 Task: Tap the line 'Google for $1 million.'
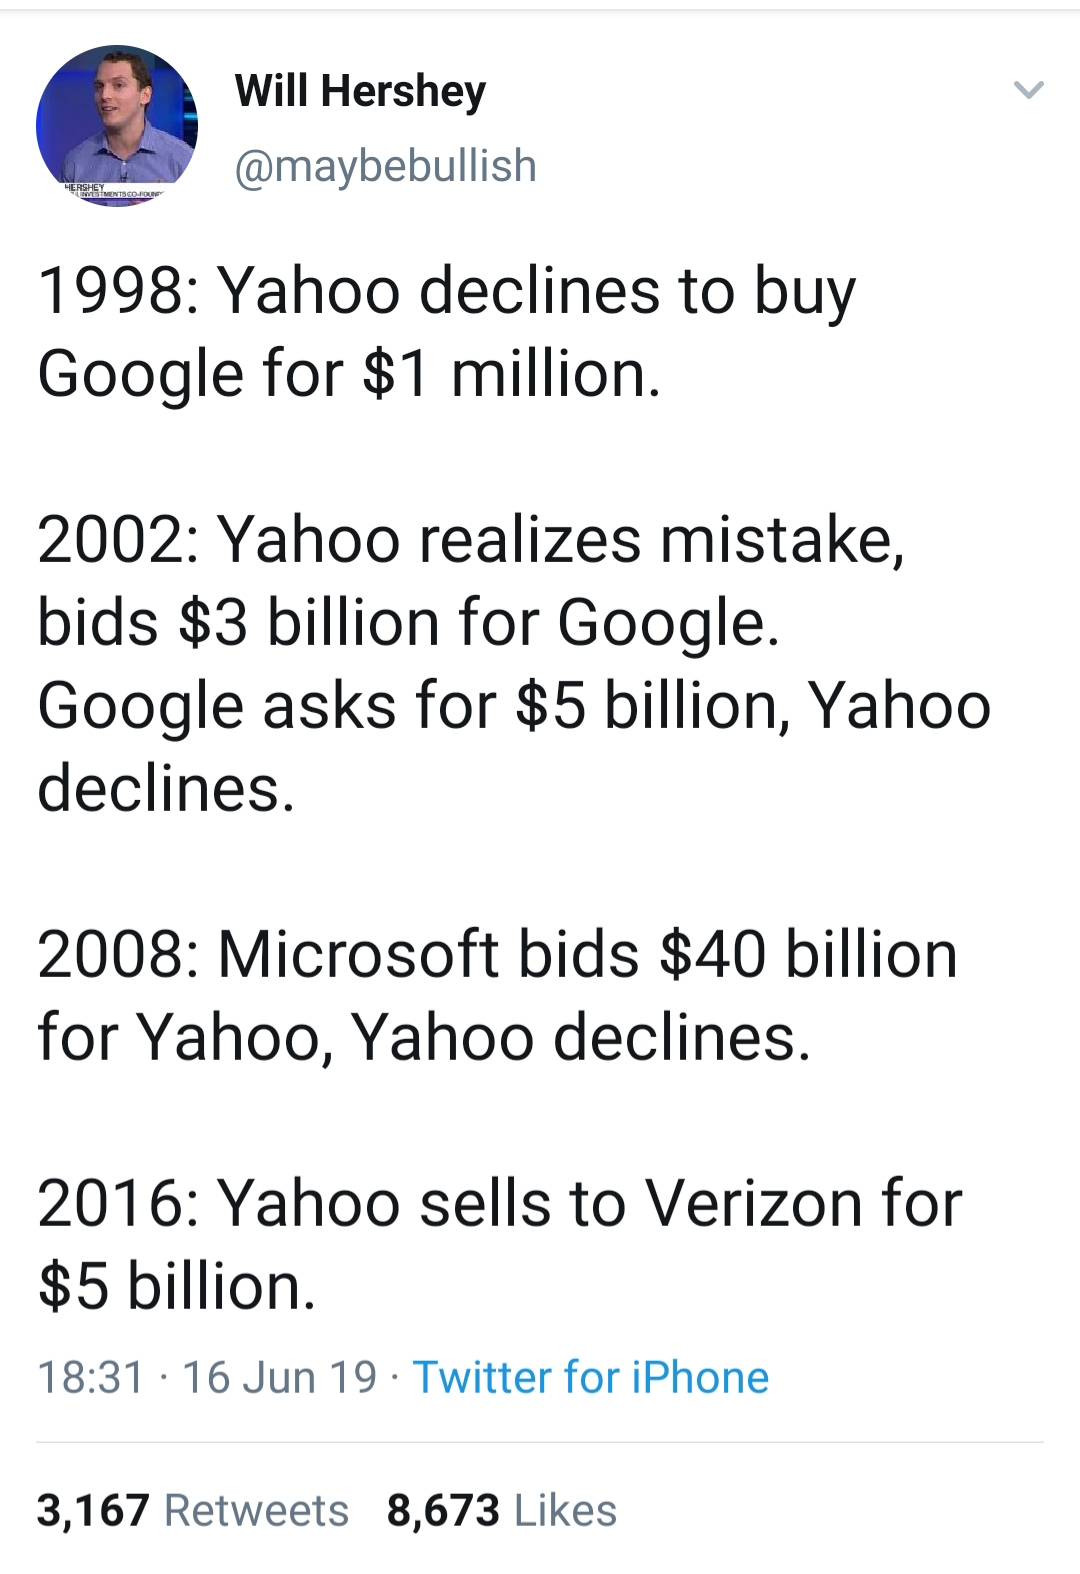pyautogui.click(x=349, y=374)
